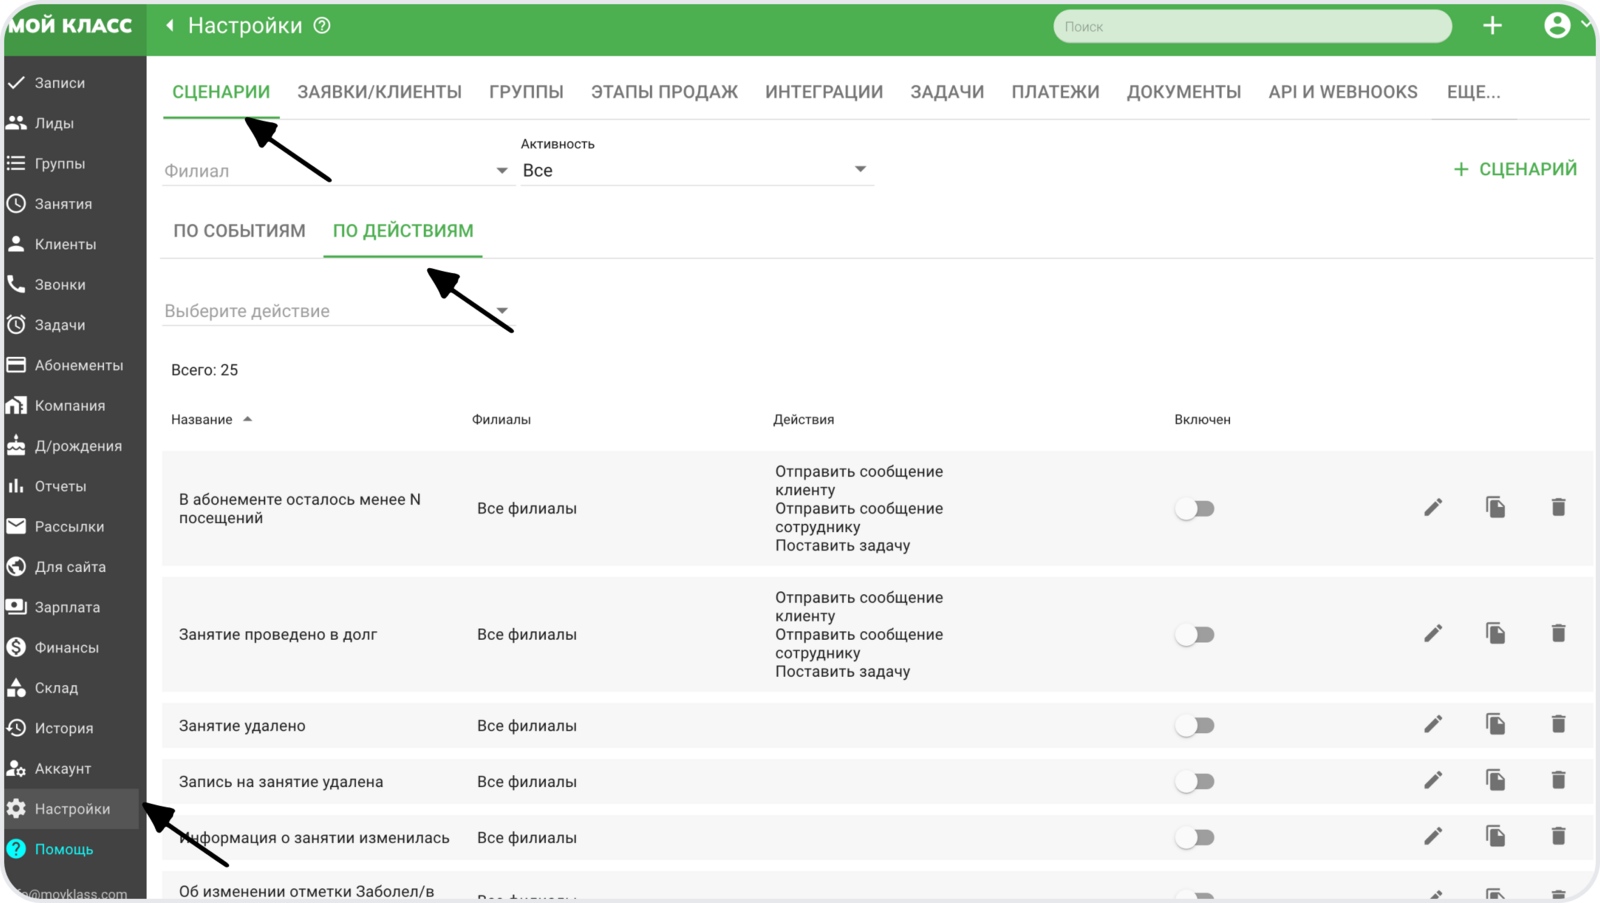The width and height of the screenshot is (1600, 903).
Task: Open the user profile avatar menu
Action: (x=1557, y=26)
